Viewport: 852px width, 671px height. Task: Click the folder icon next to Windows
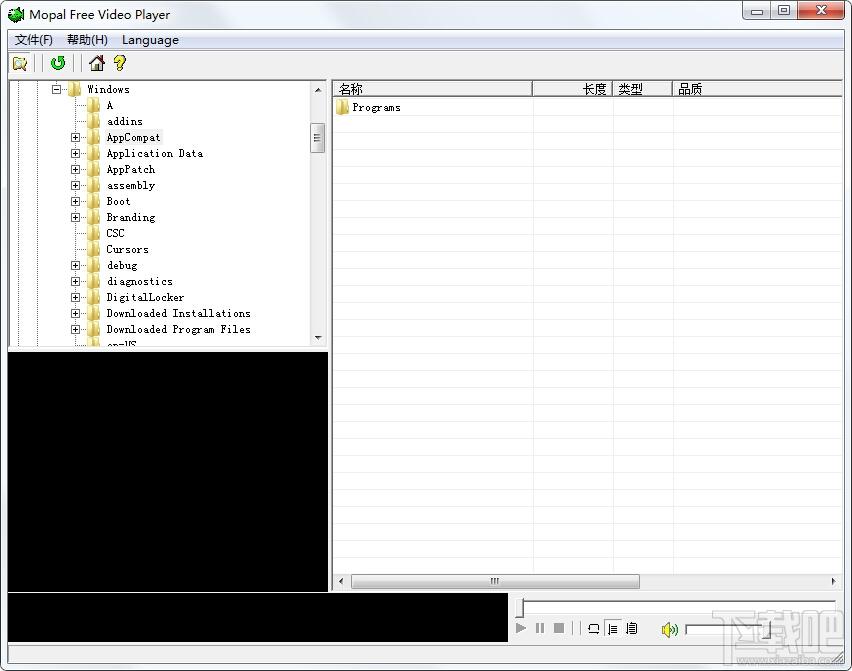[74, 89]
